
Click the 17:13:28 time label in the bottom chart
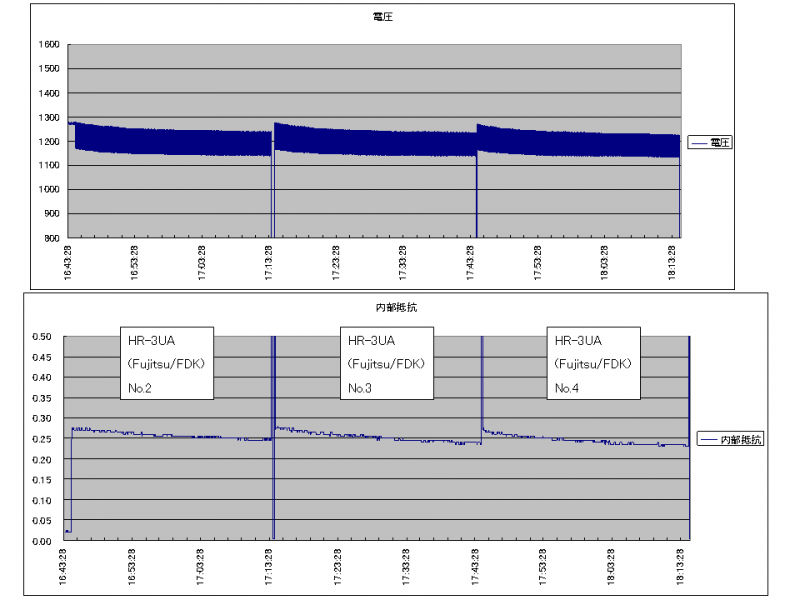[x=273, y=568]
